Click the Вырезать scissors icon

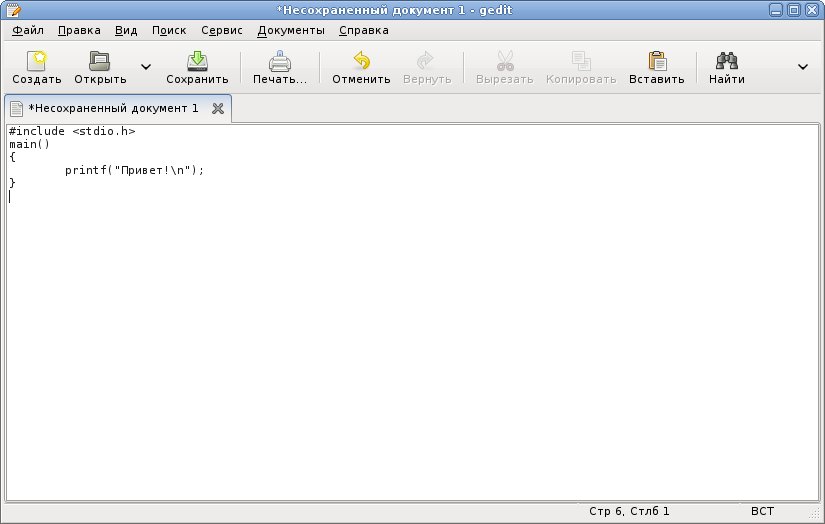pos(505,61)
